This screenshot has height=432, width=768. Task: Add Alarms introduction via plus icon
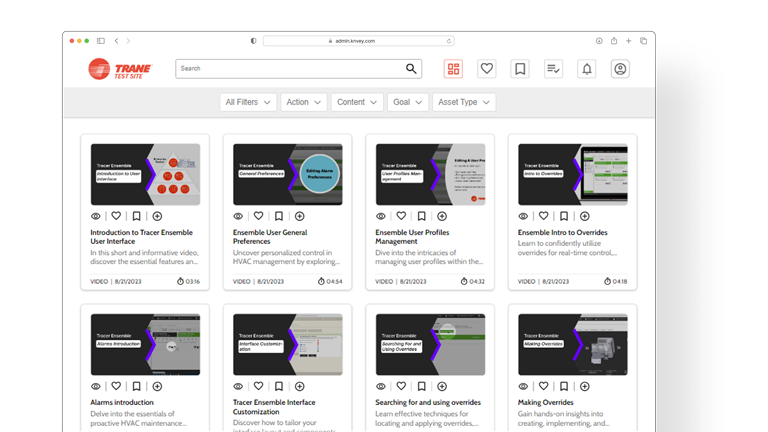coord(157,386)
